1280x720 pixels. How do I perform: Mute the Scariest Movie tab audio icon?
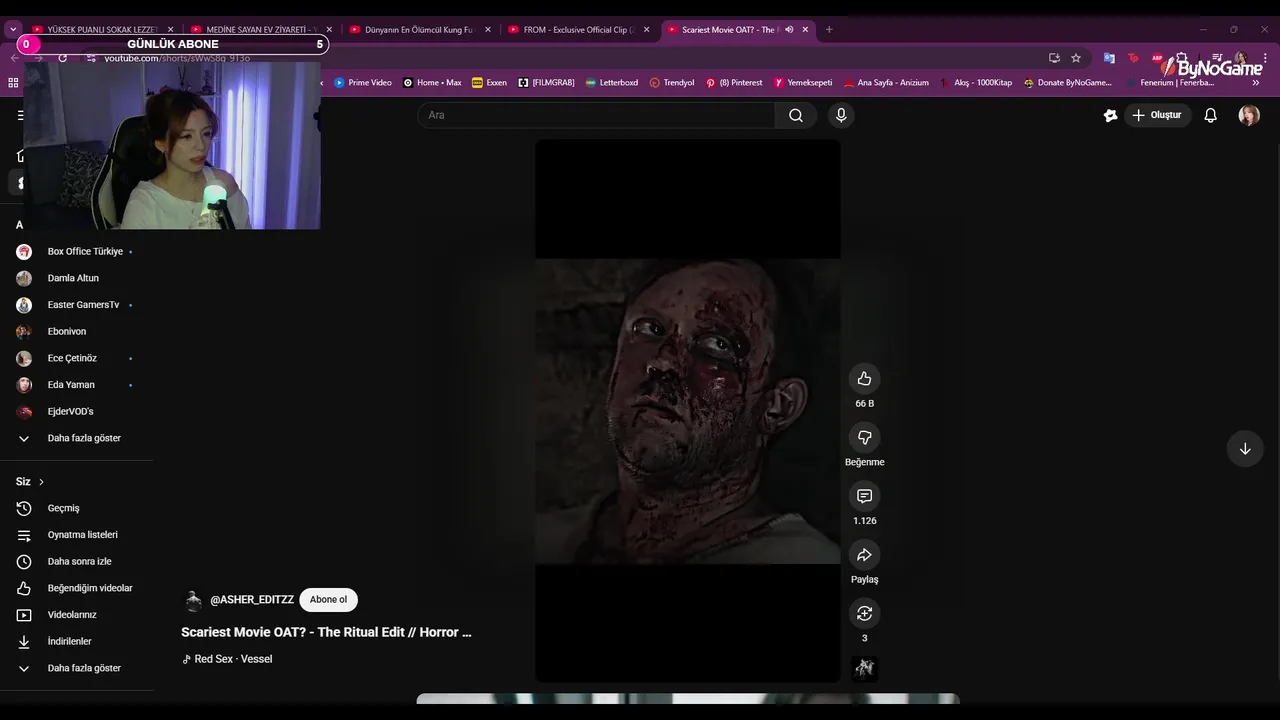point(789,30)
